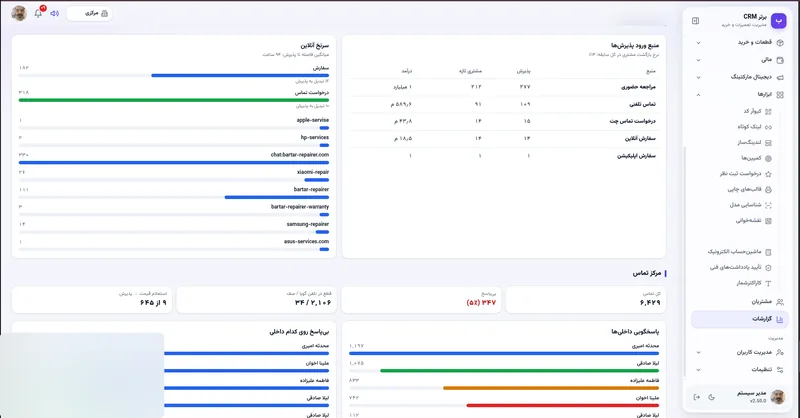The image size is (800, 418).
Task: Open لینک کوتاه tool
Action: pos(749,127)
